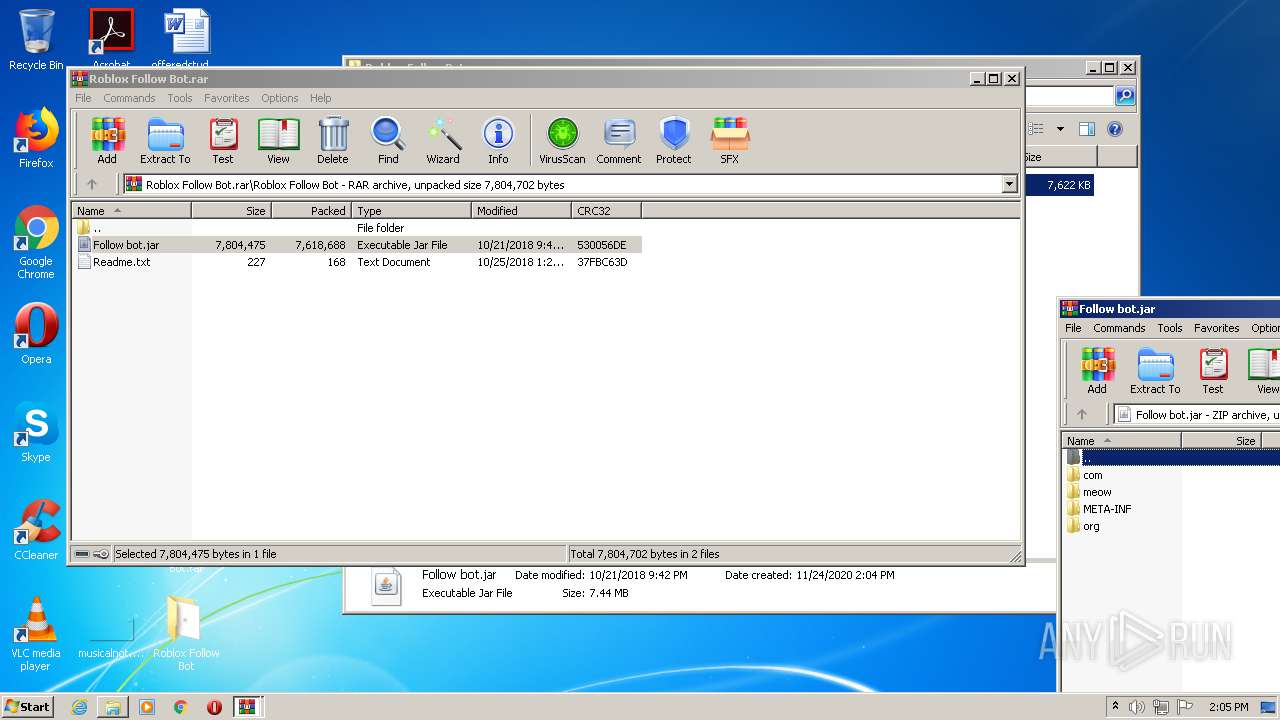The height and width of the screenshot is (720, 1280).
Task: Select the parent '..' folder row
Action: click(357, 228)
